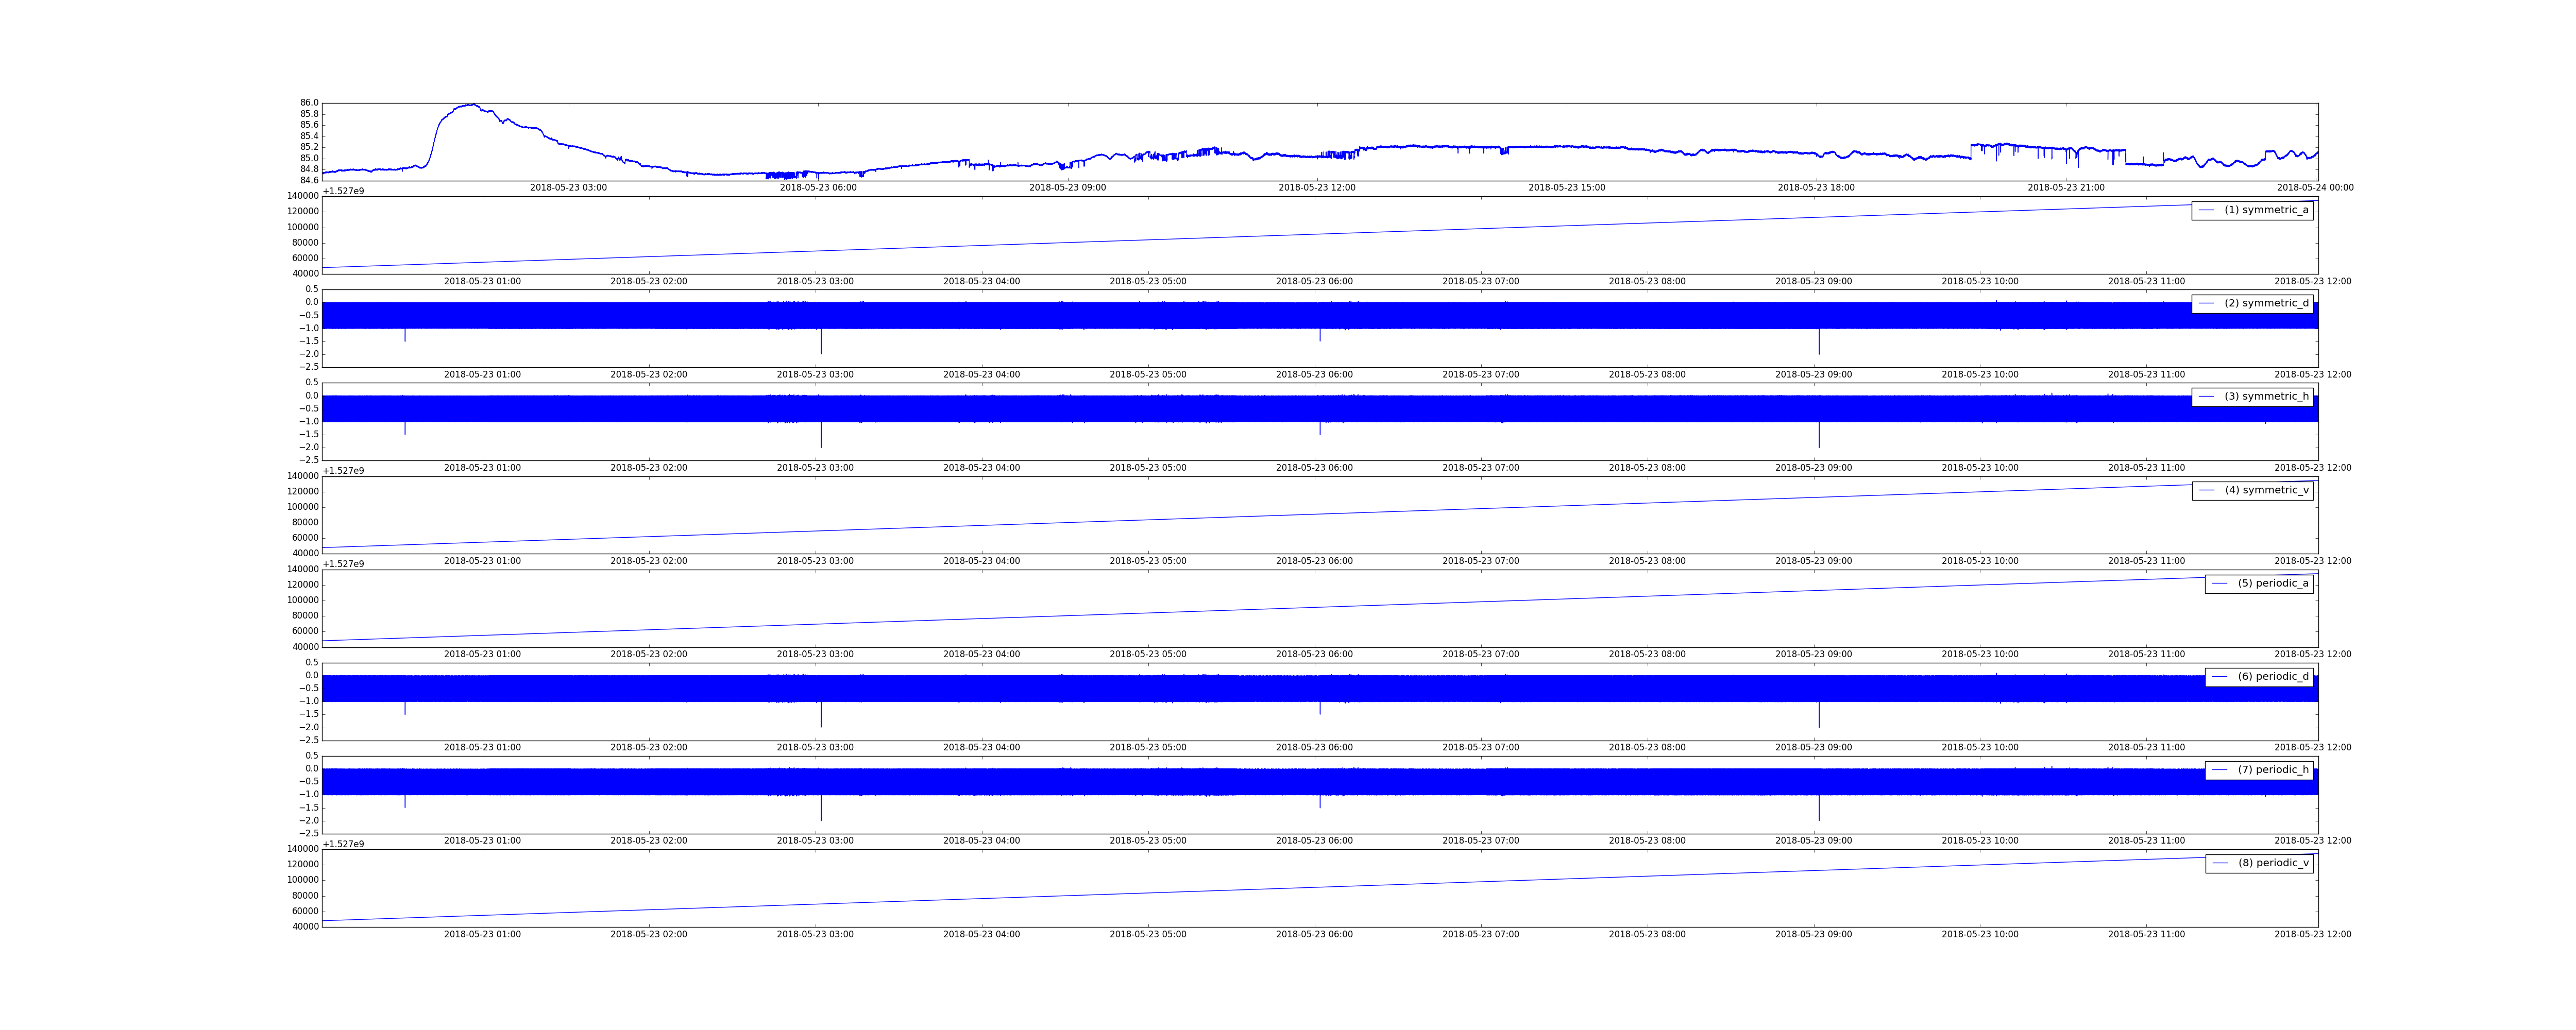The width and height of the screenshot is (2576, 1030).
Task: Click the "2018-05-23 08:00" tick under symmetric_v plot
Action: [1647, 561]
